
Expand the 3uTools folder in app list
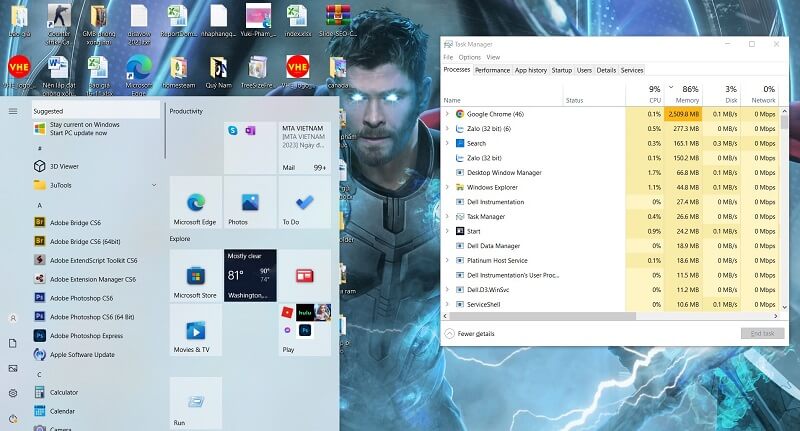pyautogui.click(x=154, y=185)
